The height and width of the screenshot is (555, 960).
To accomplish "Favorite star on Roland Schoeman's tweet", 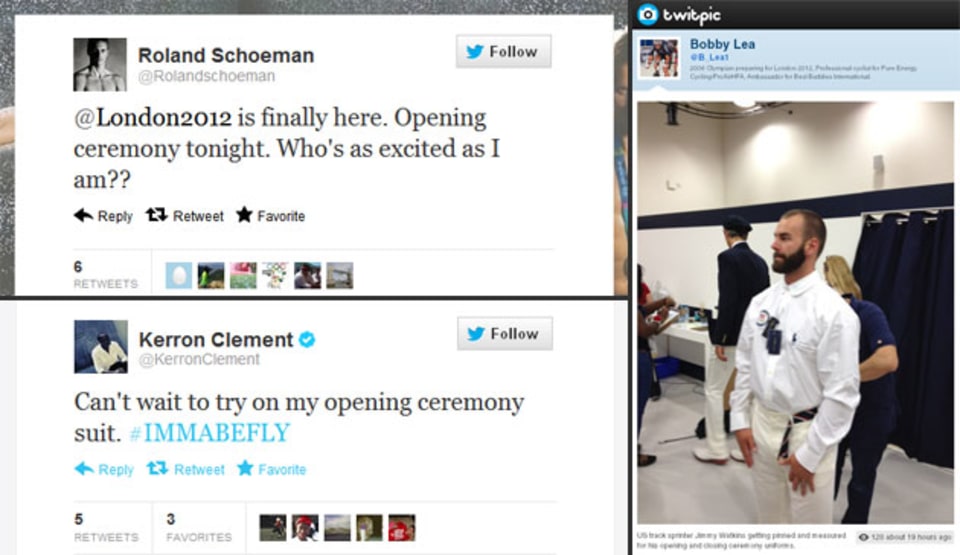I will (271, 216).
